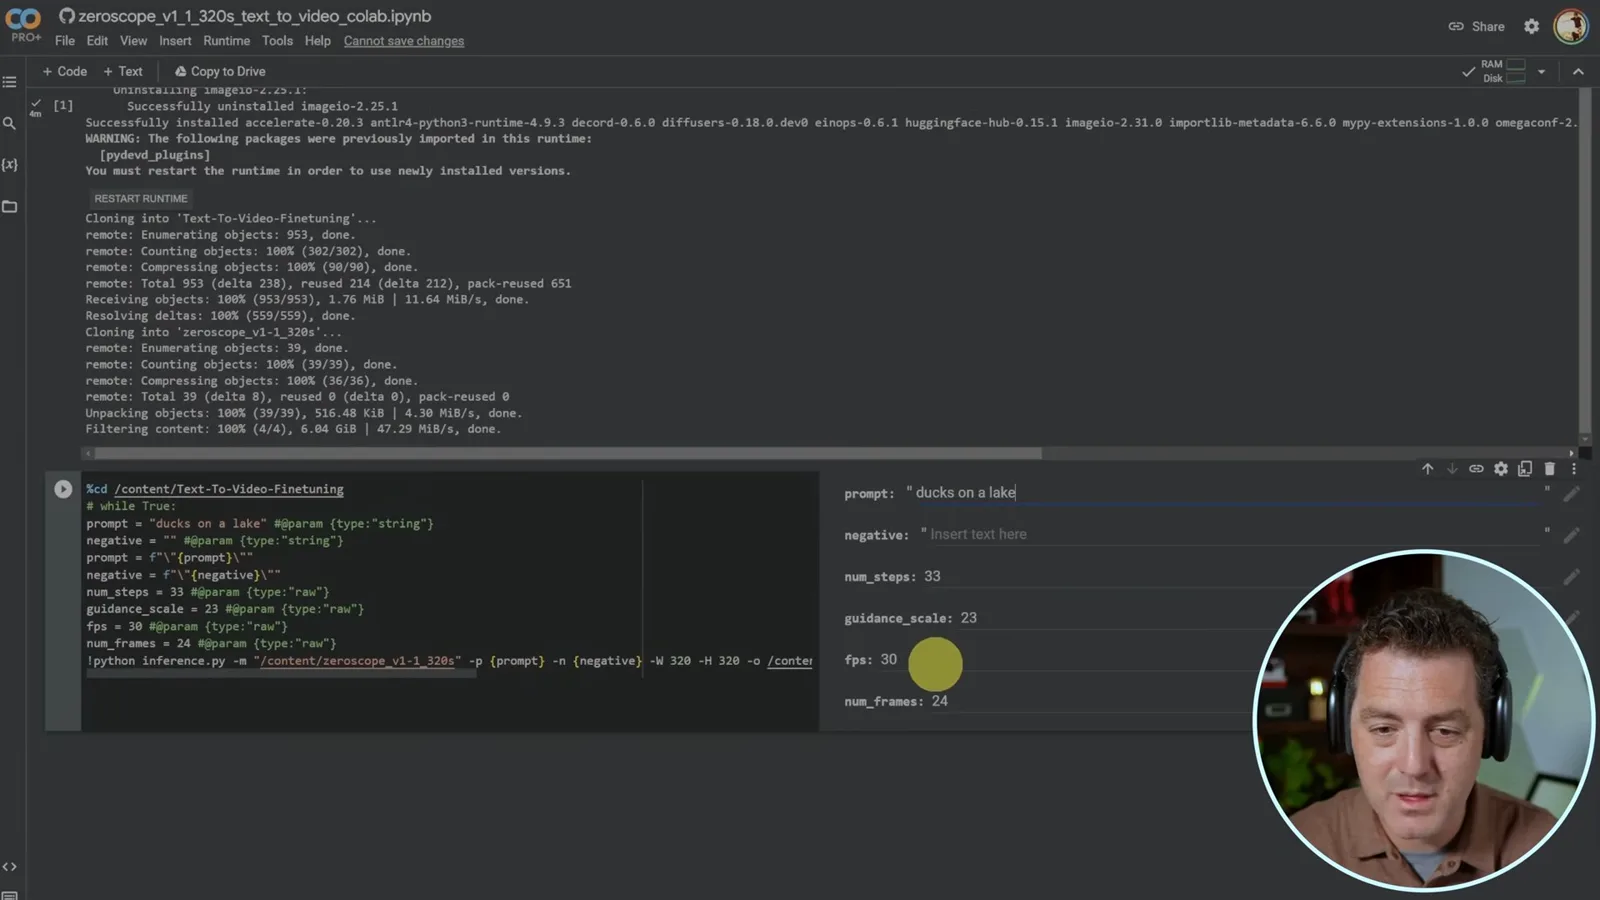Add a new Code cell
The height and width of the screenshot is (900, 1600).
click(x=64, y=72)
